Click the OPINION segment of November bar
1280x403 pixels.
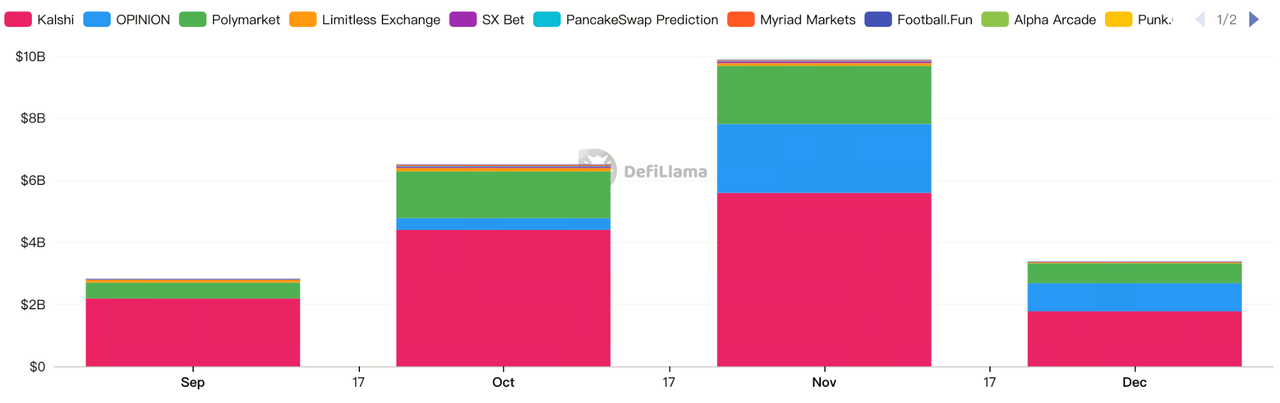coord(824,158)
